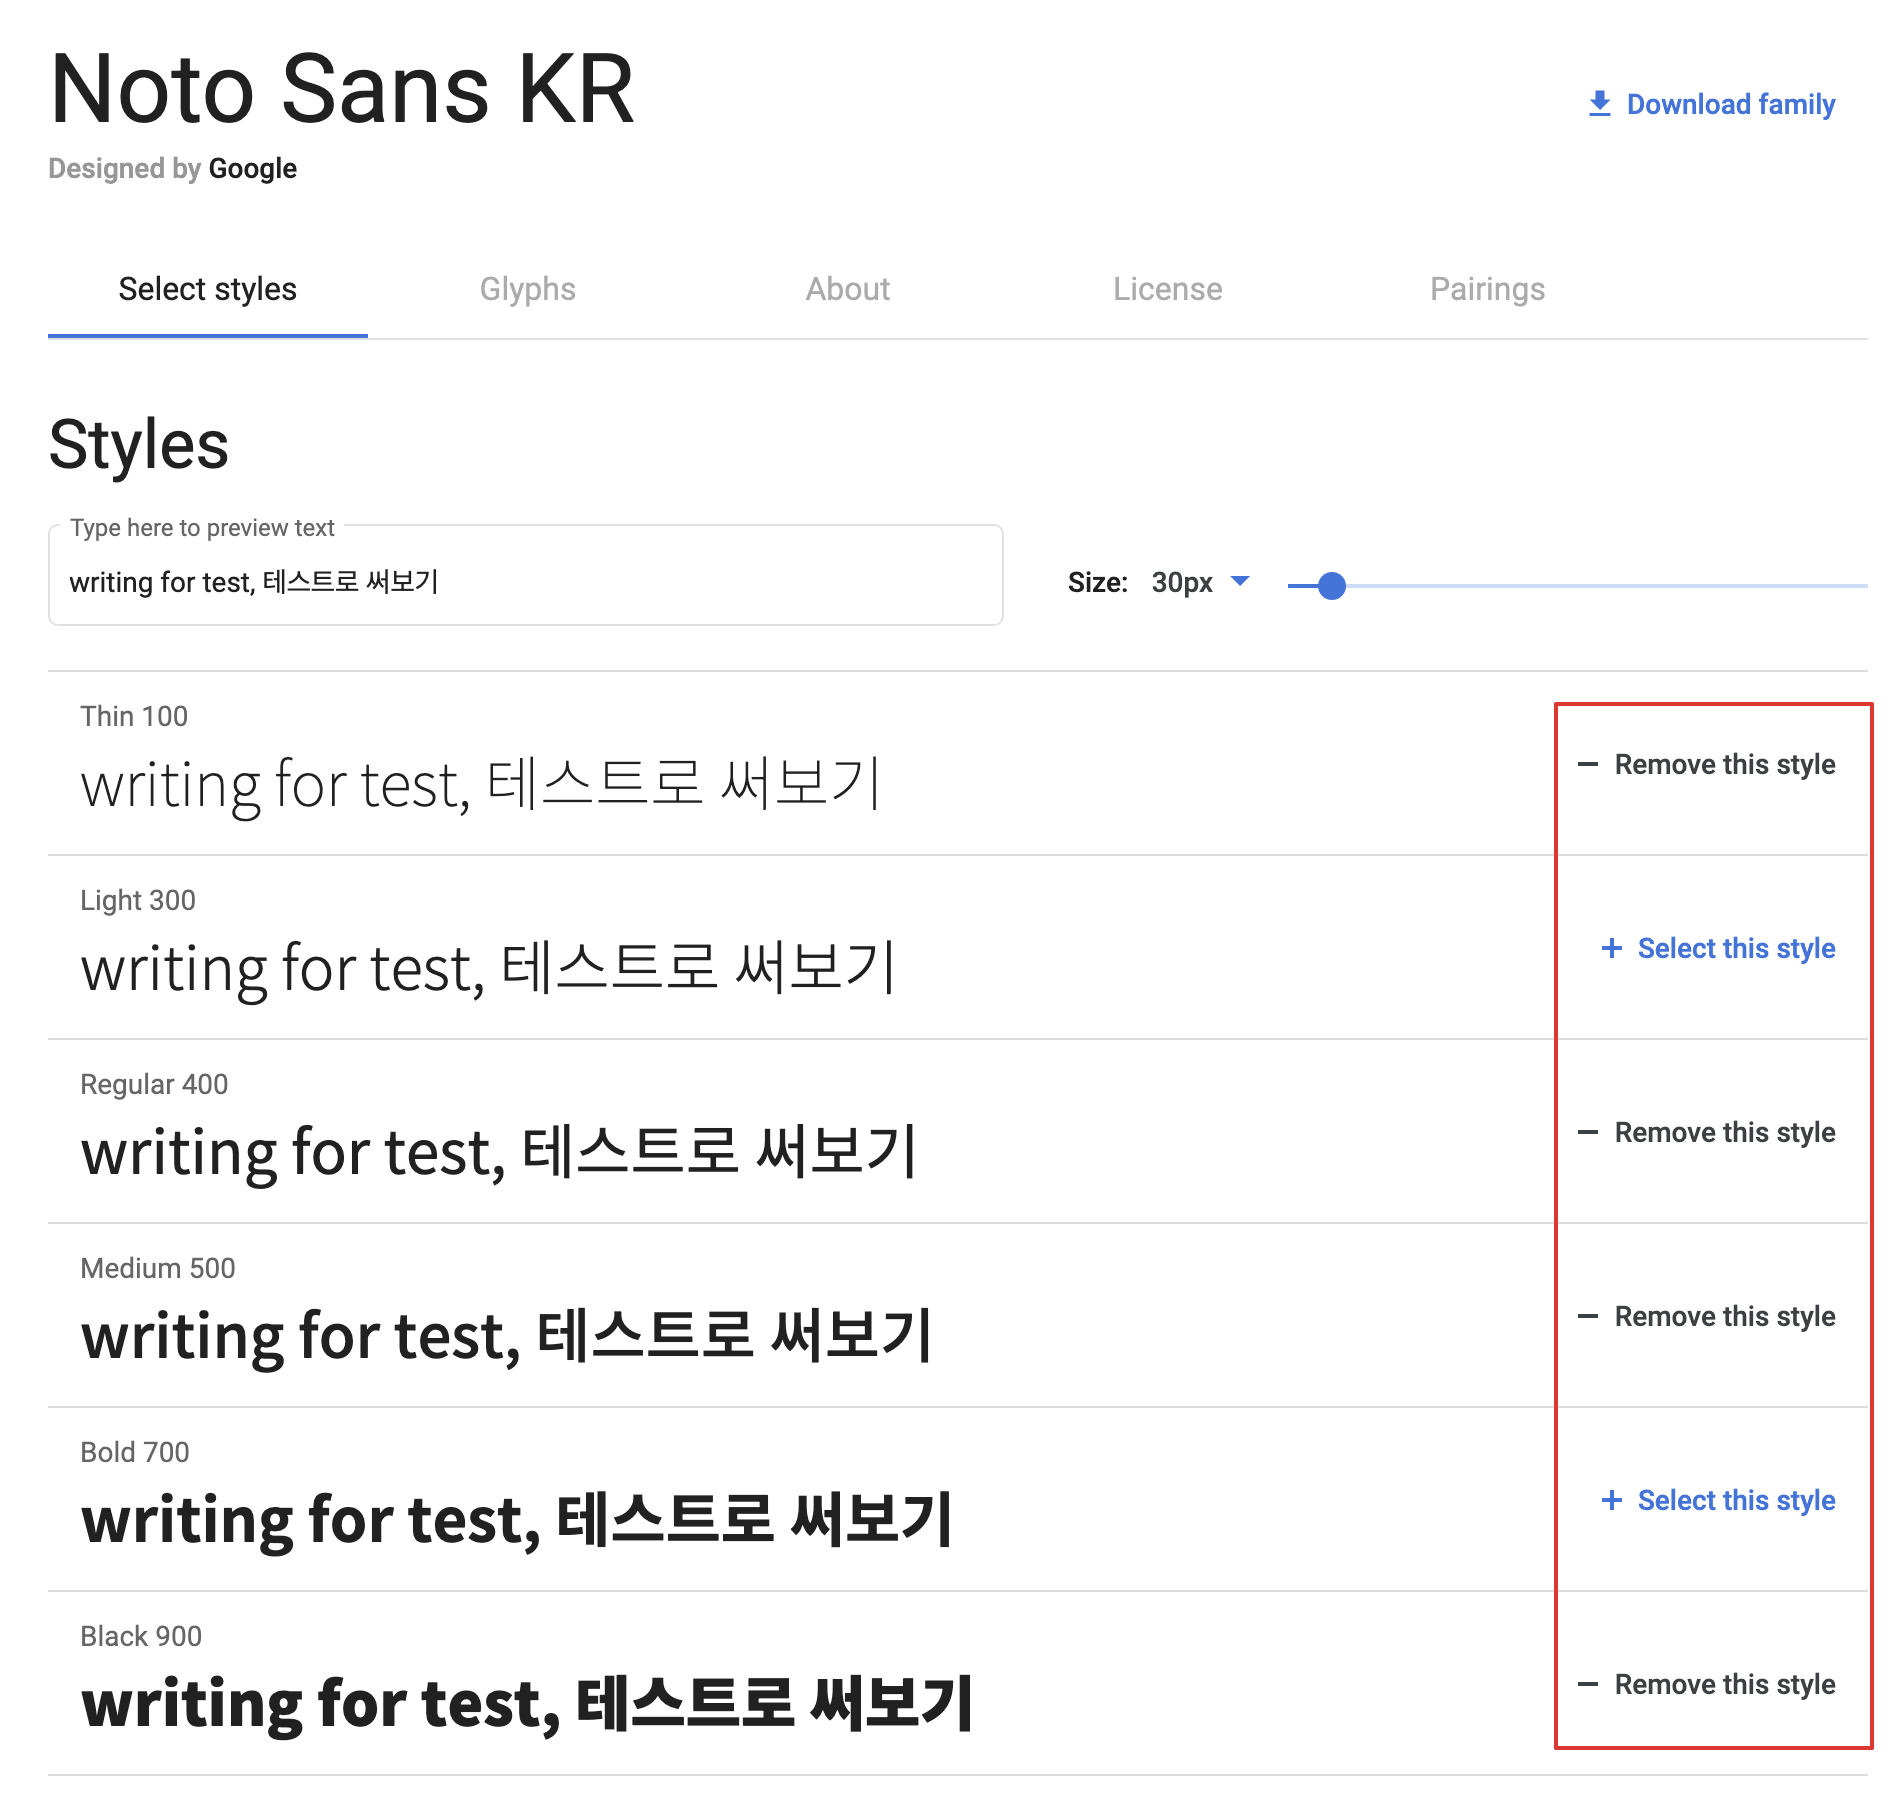Select the Bold 700 style

1719,1500
